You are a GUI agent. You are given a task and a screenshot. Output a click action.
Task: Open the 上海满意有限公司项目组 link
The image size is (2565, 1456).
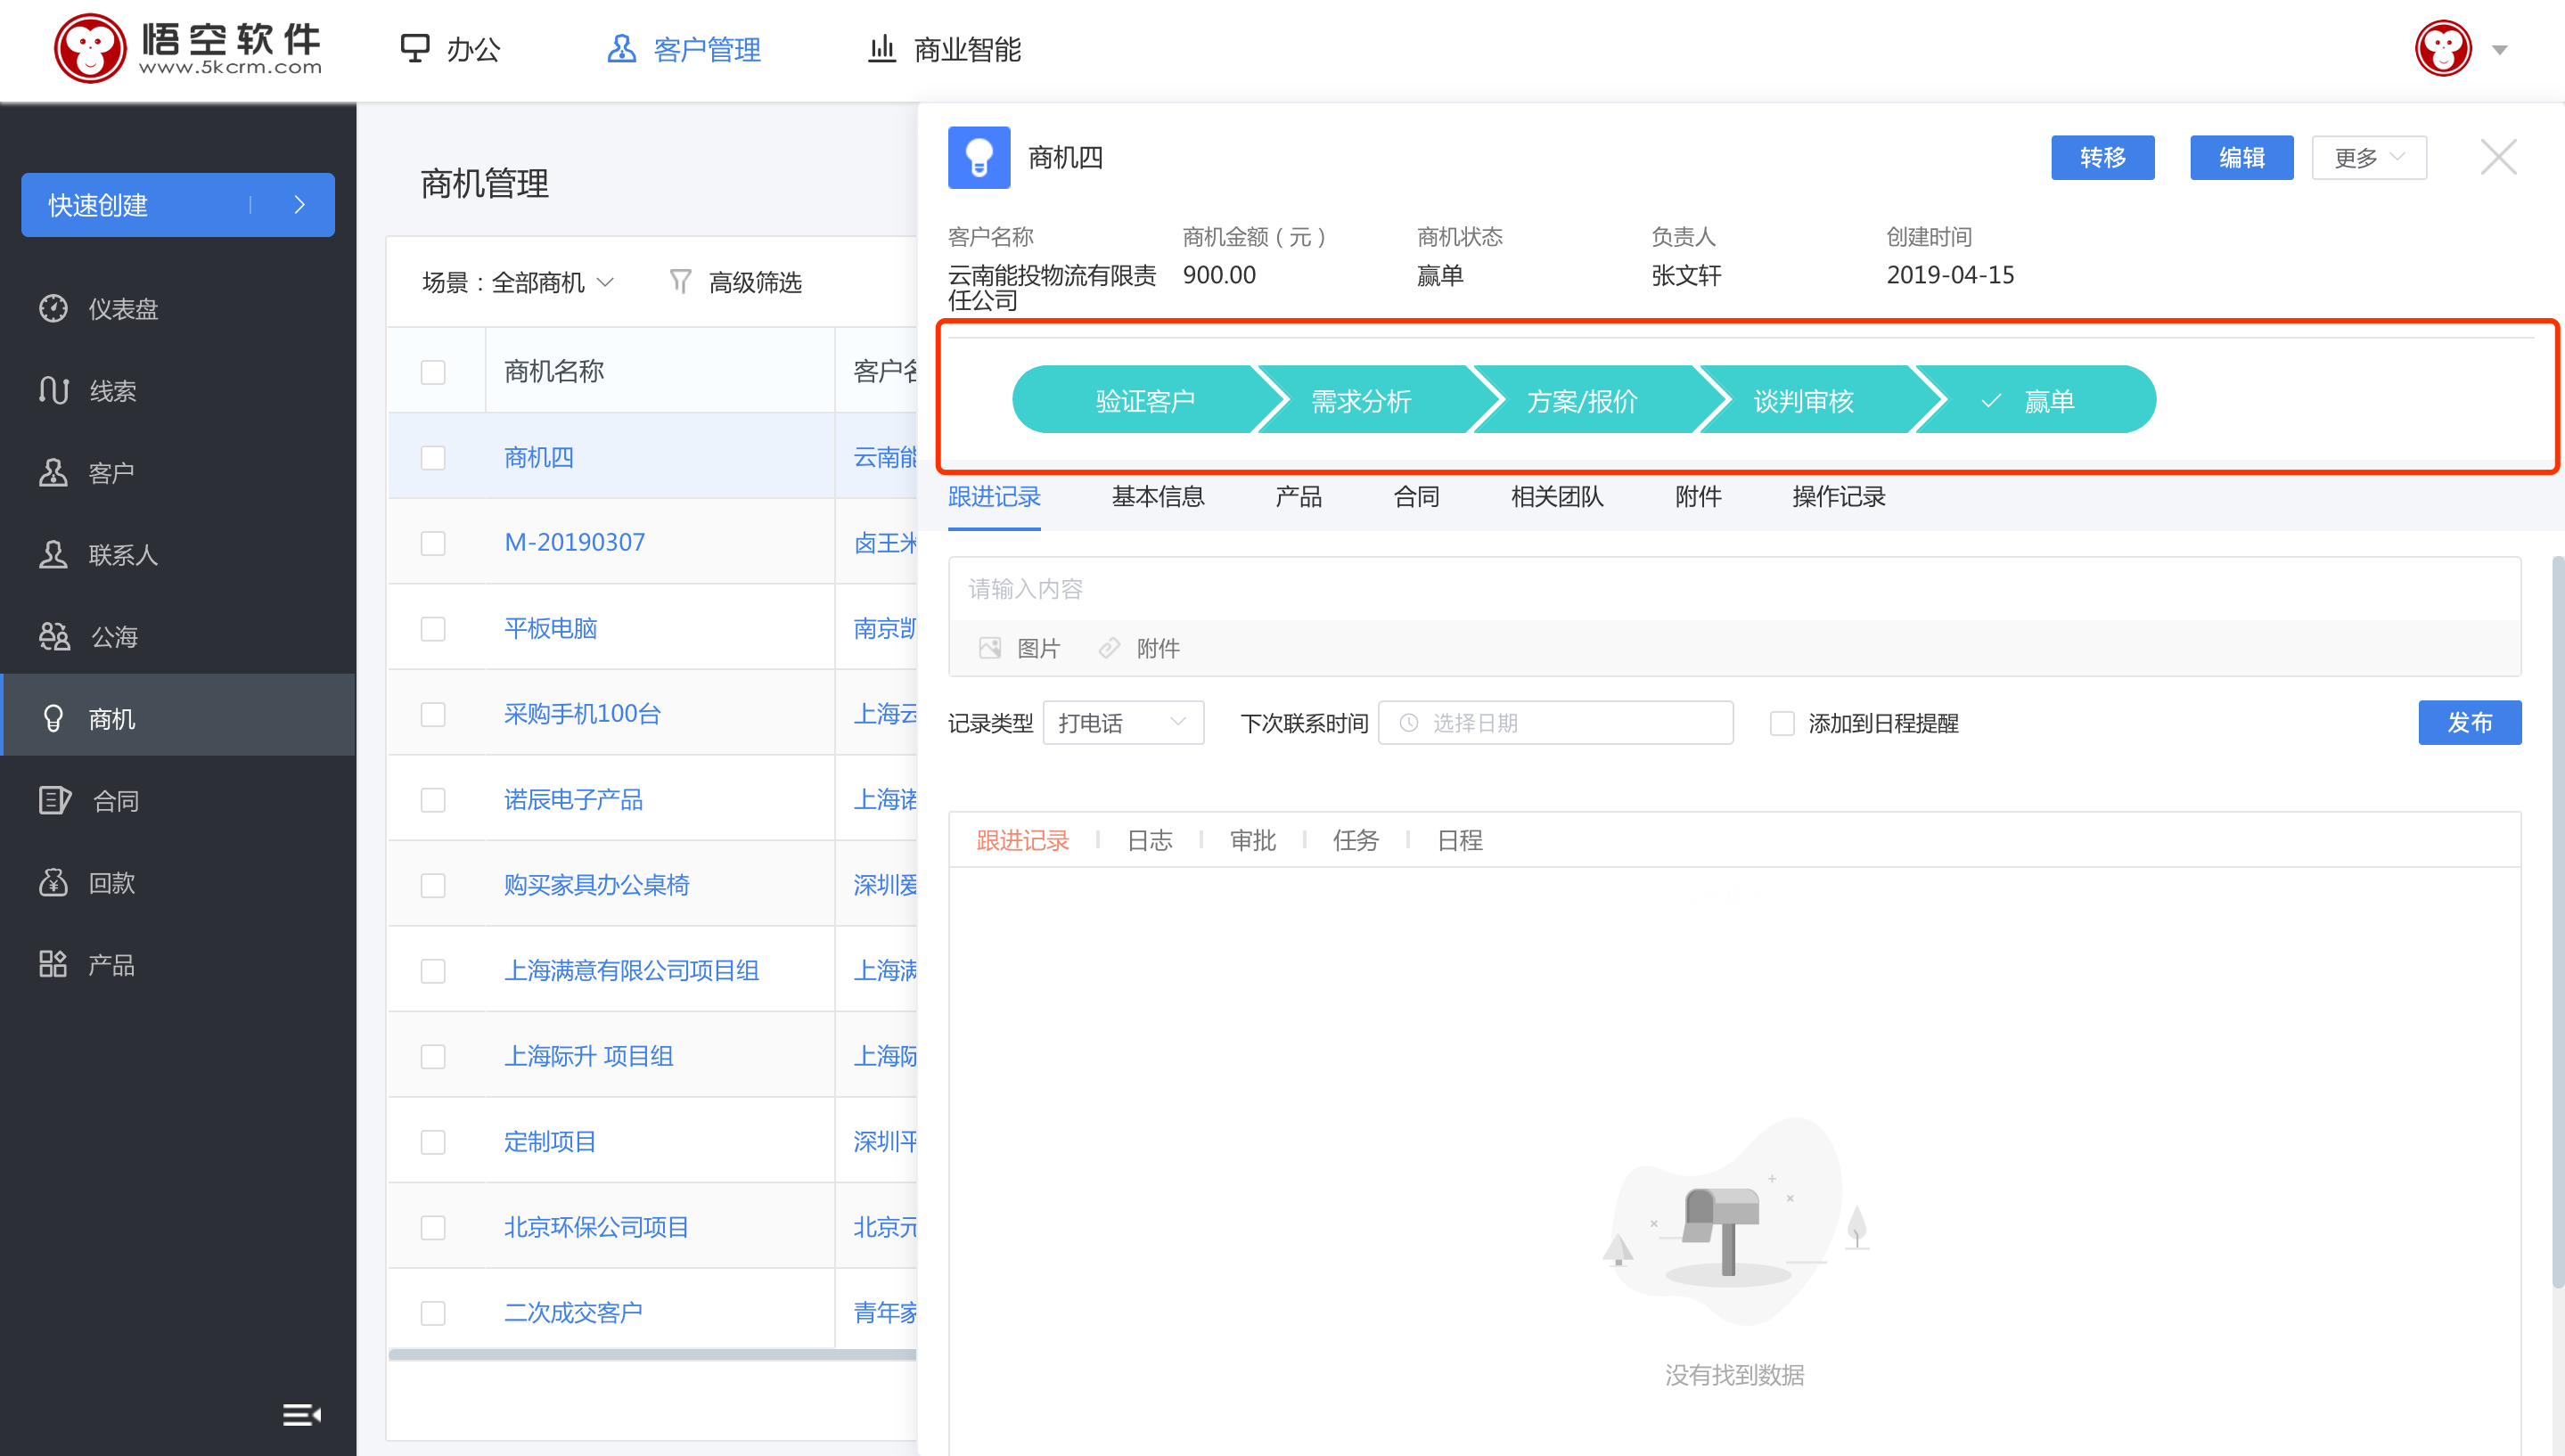coord(631,970)
